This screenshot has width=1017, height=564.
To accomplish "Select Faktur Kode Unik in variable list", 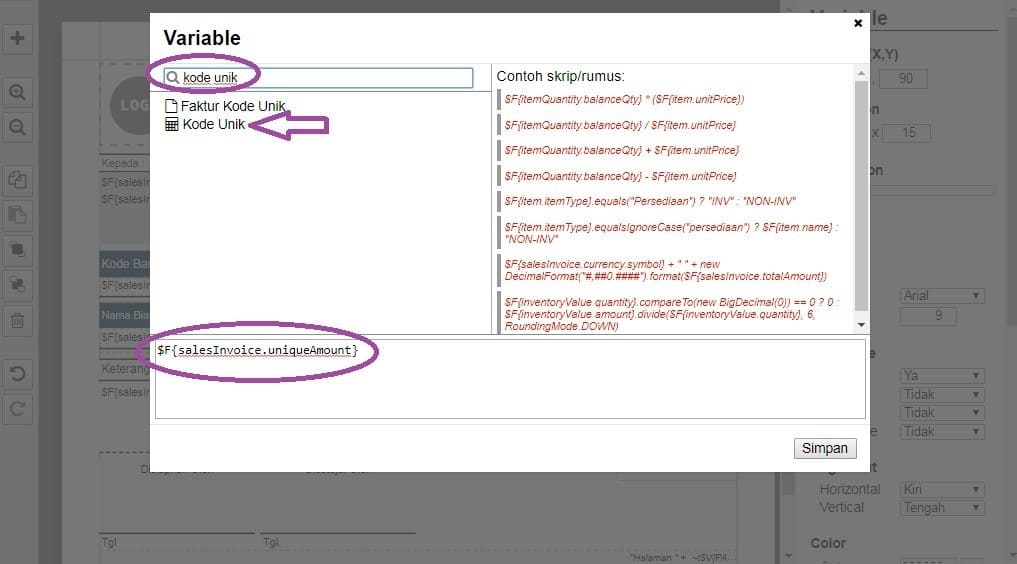I will [233, 106].
